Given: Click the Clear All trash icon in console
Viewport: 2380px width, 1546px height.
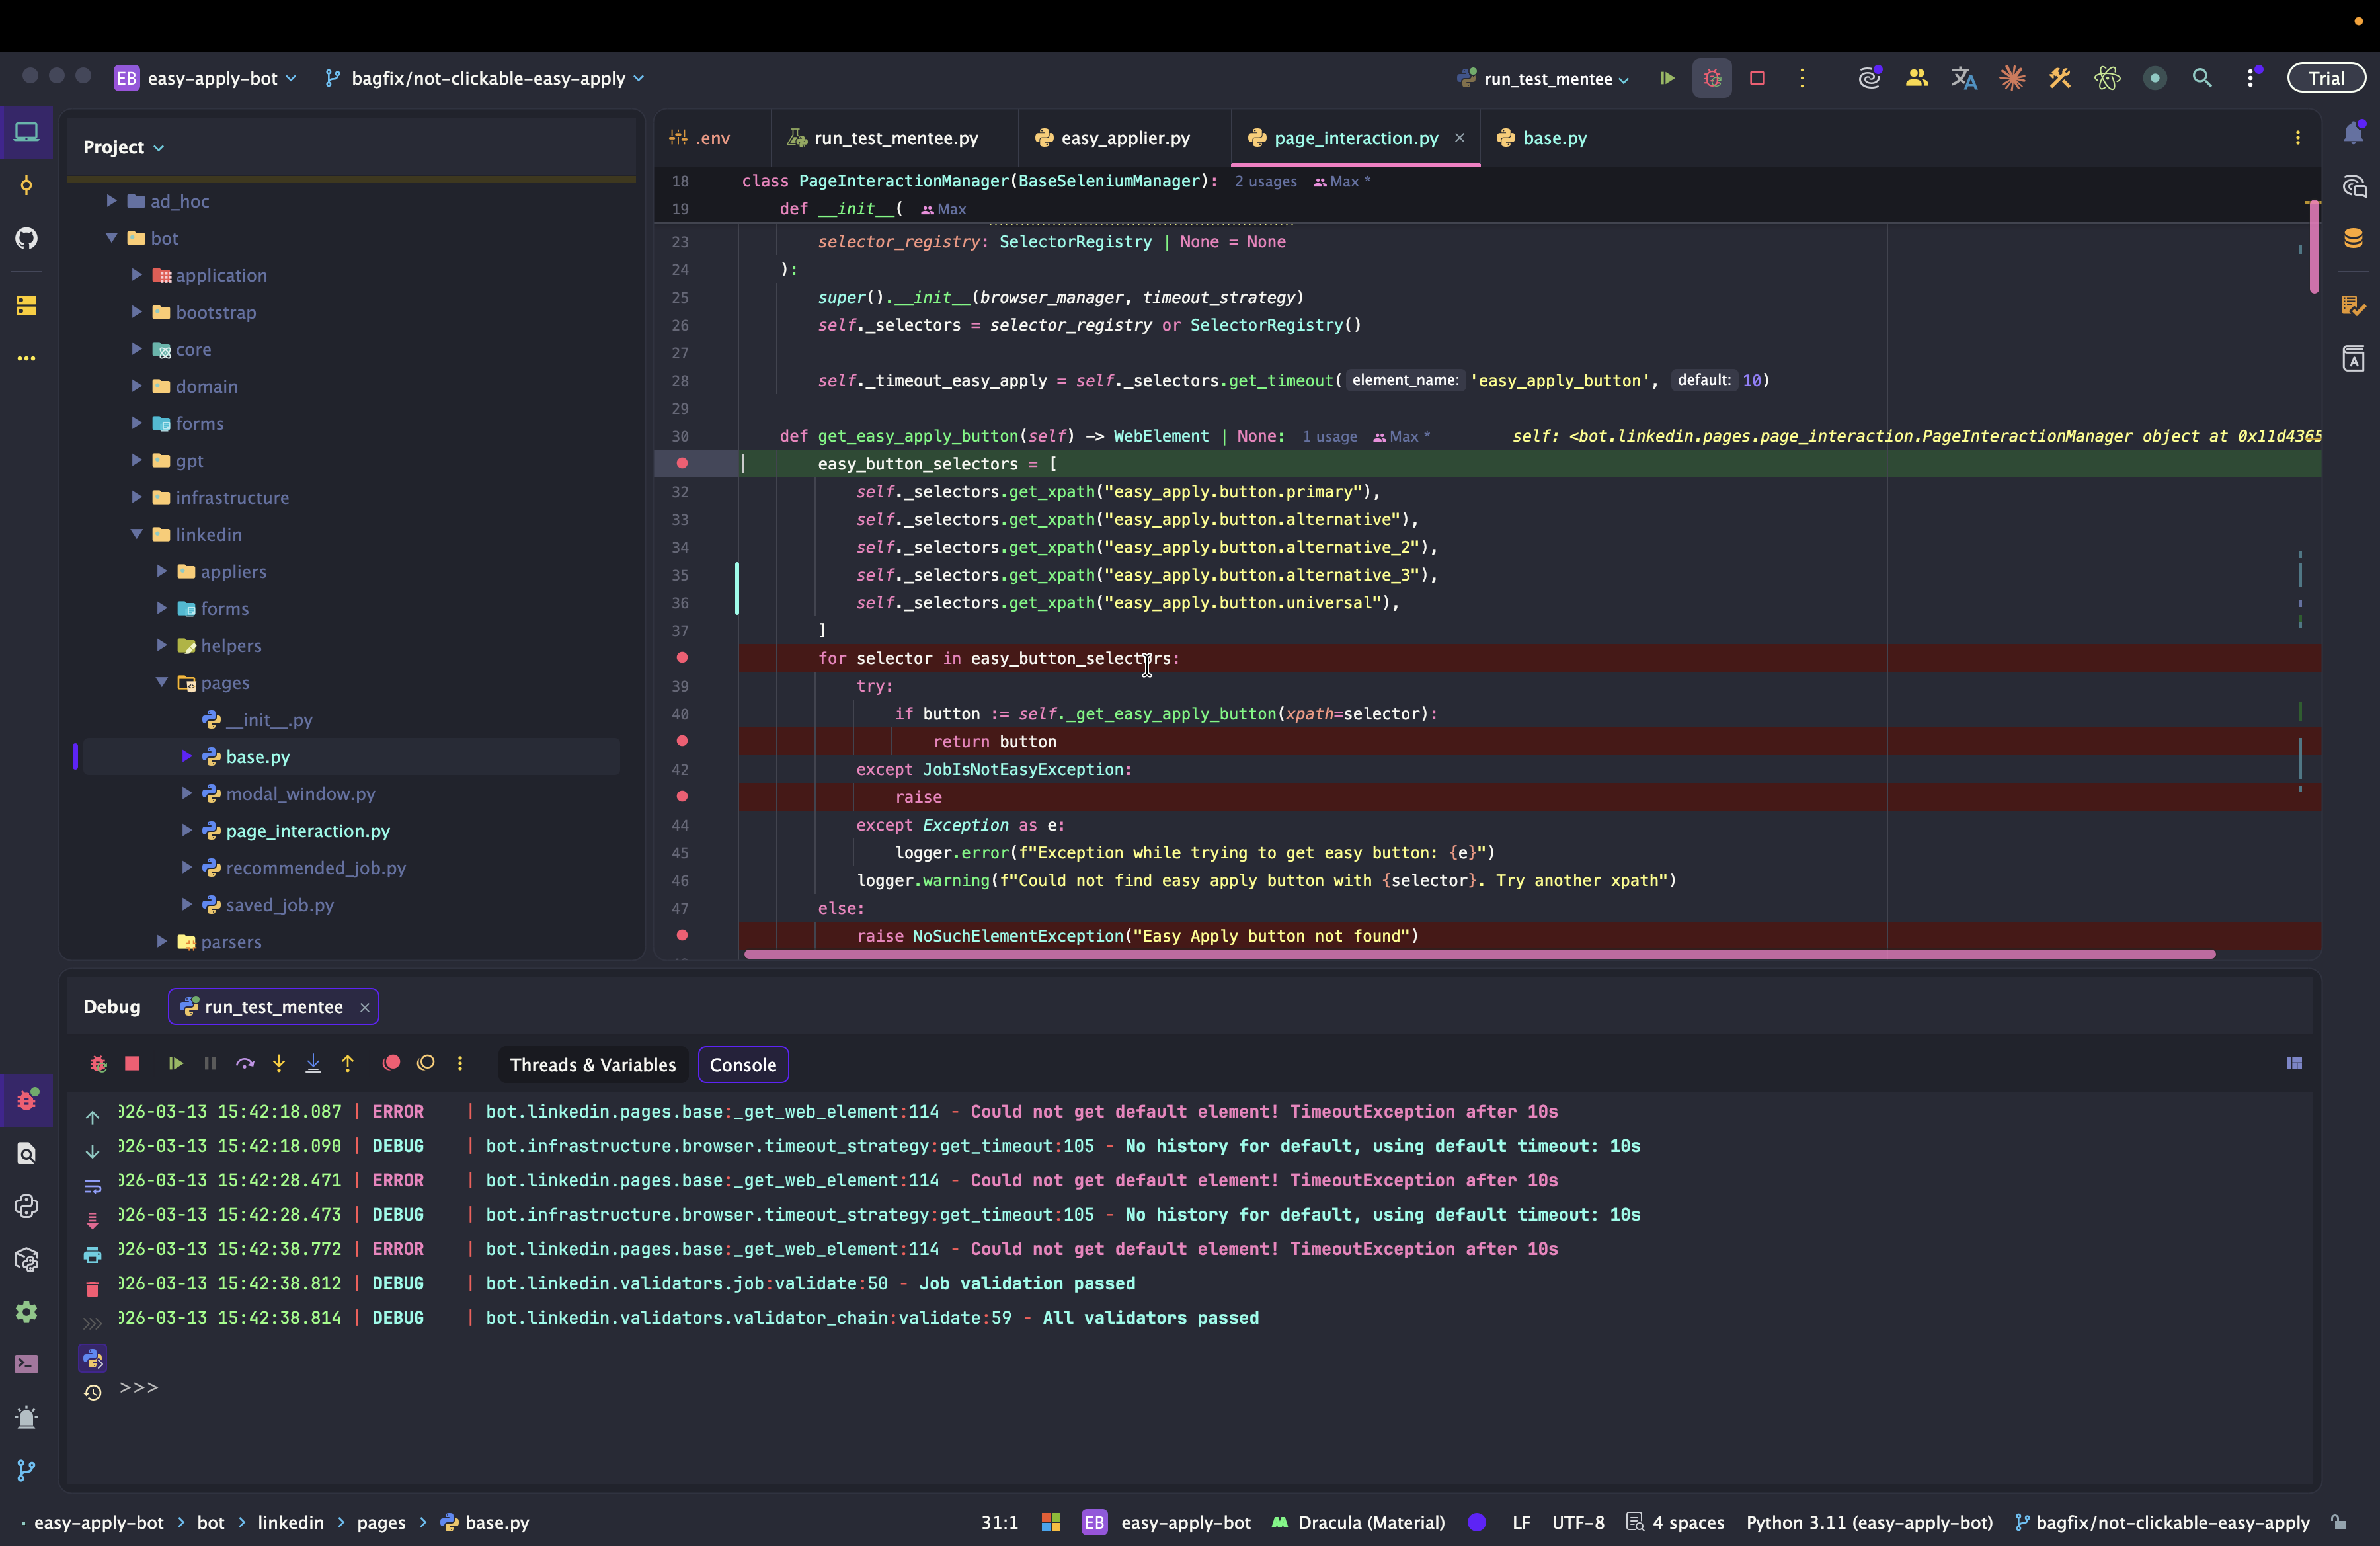Looking at the screenshot, I should click(x=92, y=1289).
